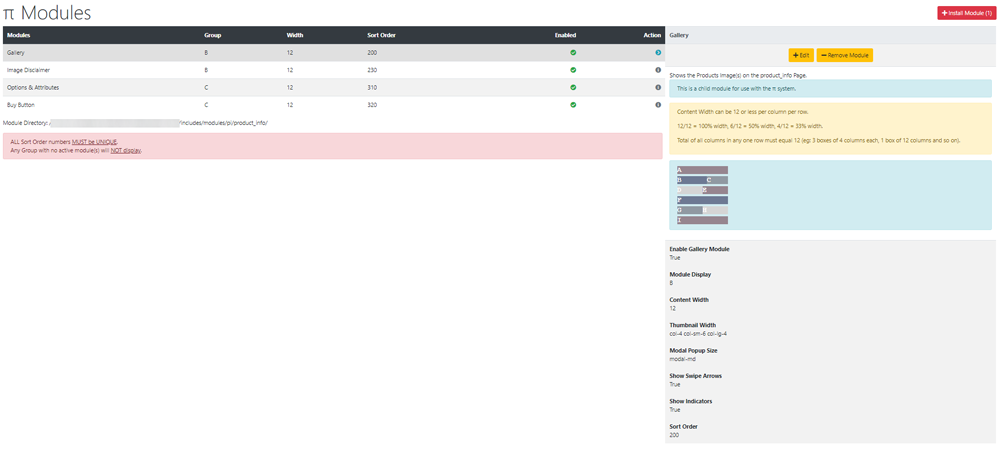Select the Image Disclaimer module name
Image resolution: width=1000 pixels, height=450 pixels.
point(28,69)
